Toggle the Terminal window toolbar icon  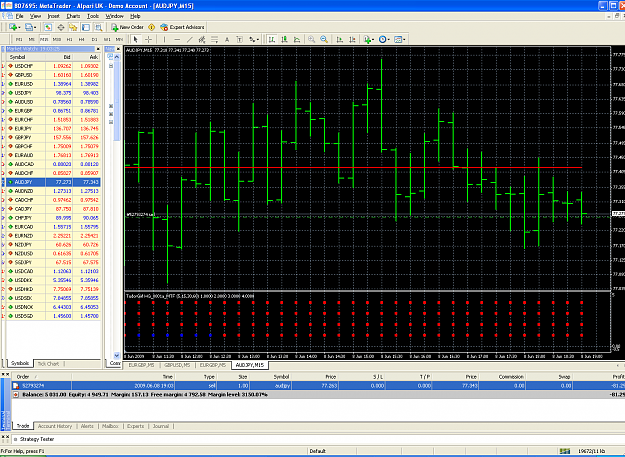point(86,27)
